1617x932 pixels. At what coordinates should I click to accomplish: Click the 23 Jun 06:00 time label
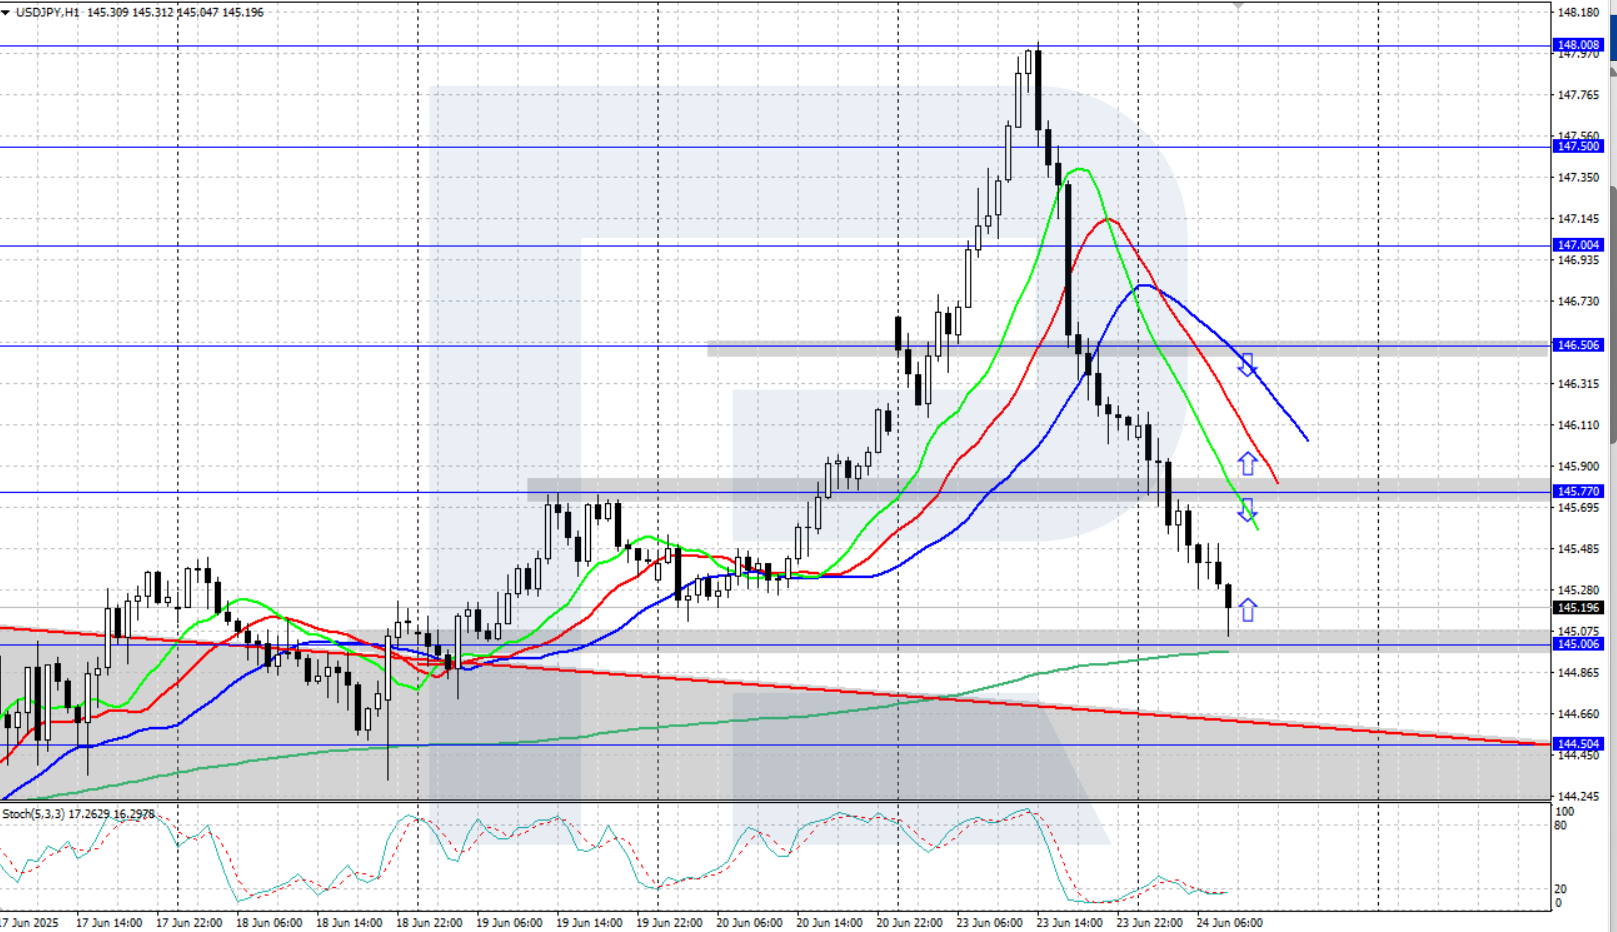tap(989, 923)
